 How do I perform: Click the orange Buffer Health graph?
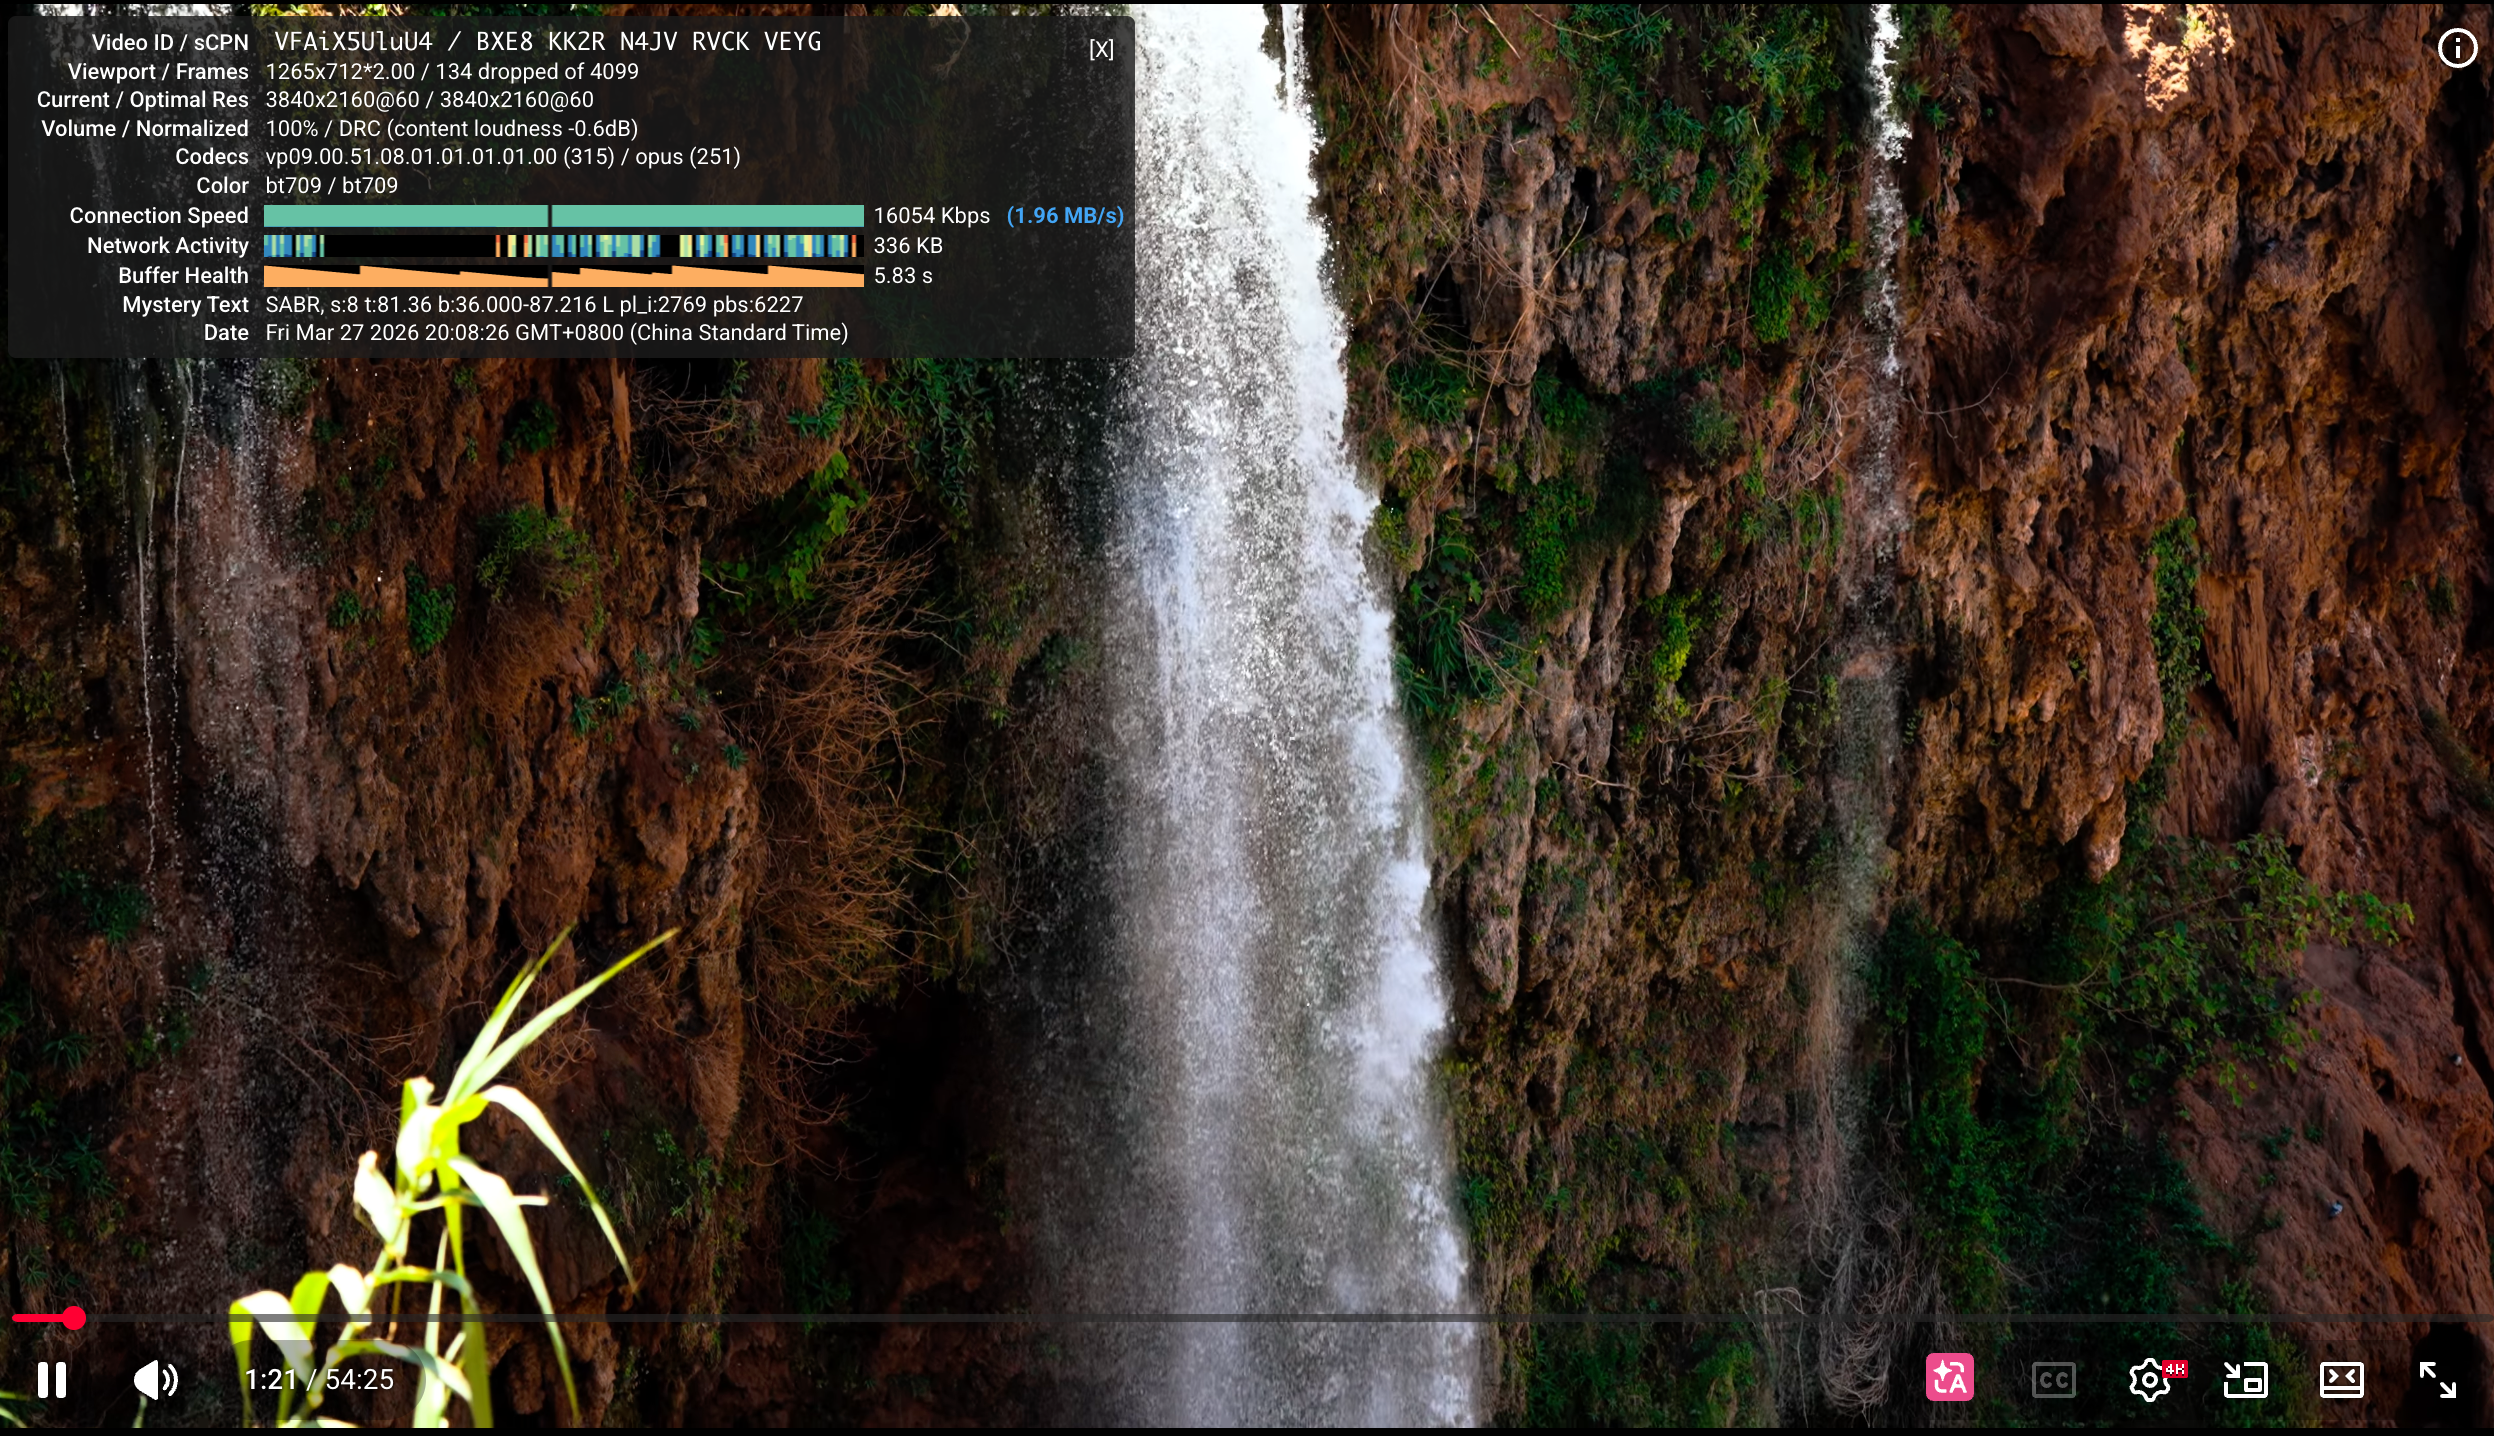563,276
